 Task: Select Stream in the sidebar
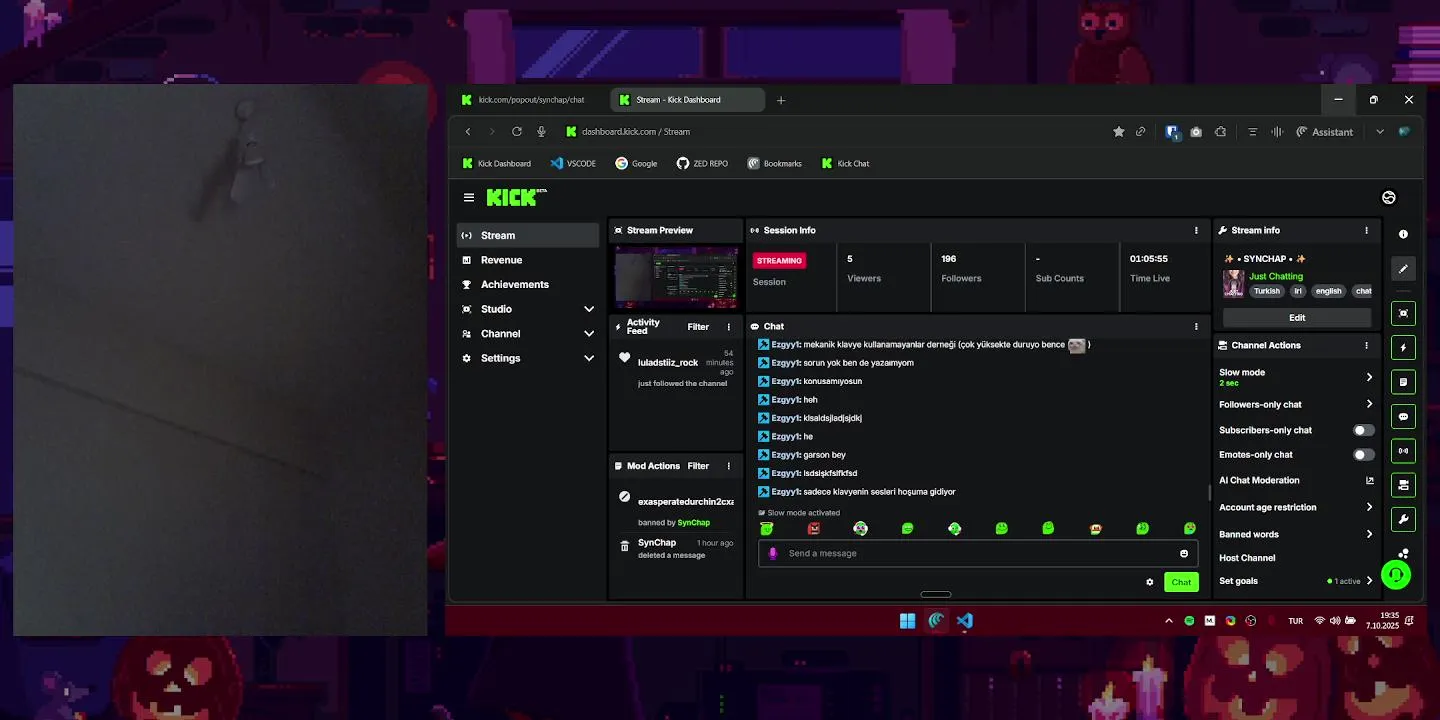pos(528,235)
